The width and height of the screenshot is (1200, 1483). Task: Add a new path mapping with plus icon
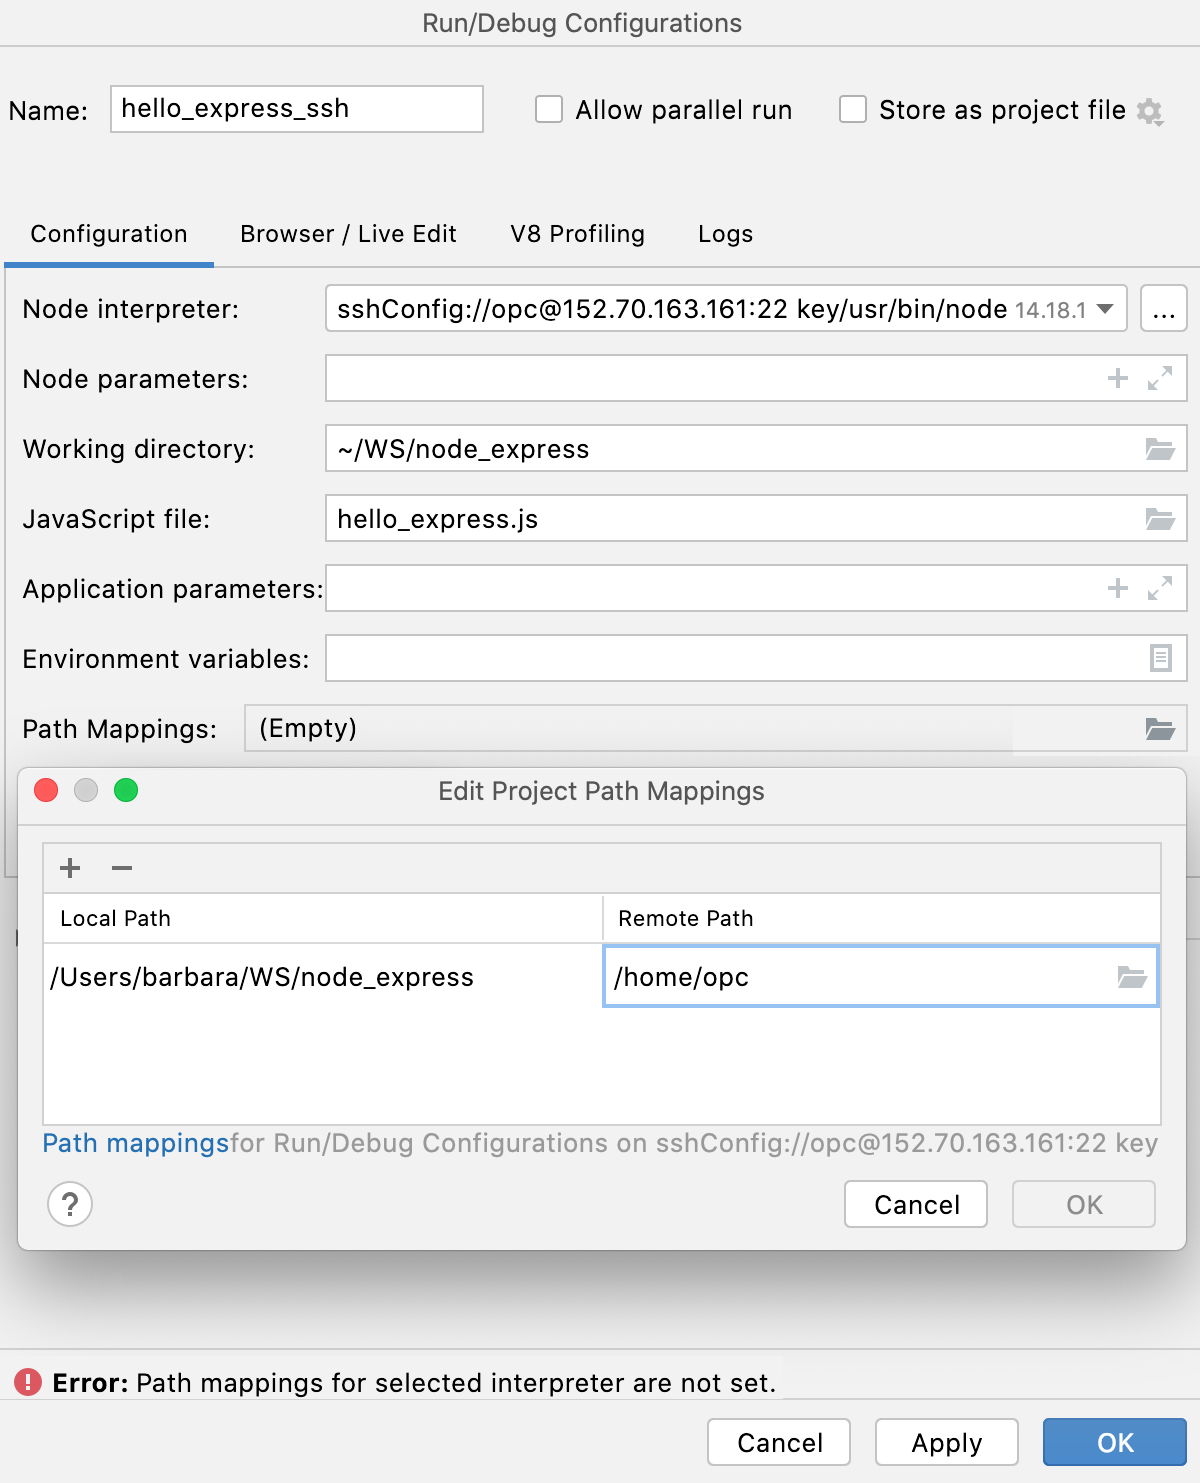click(x=69, y=868)
